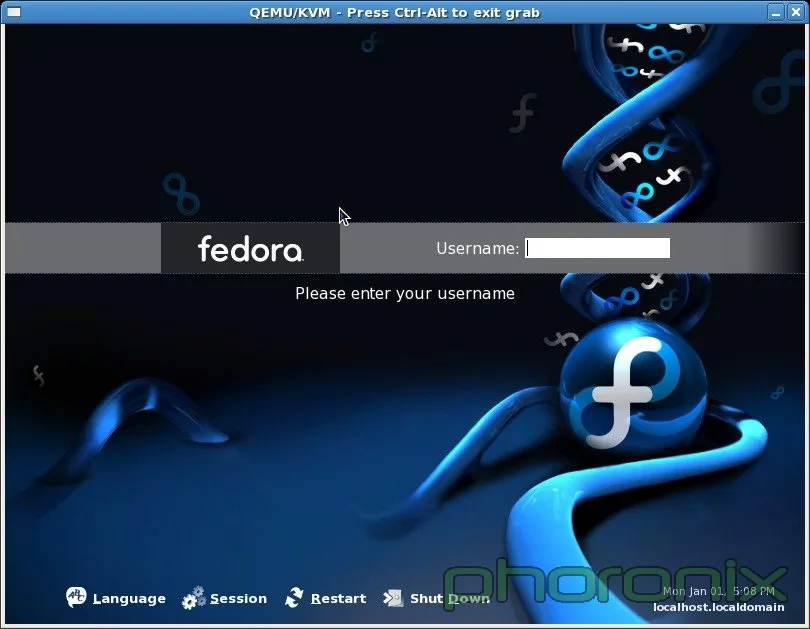This screenshot has width=810, height=629.
Task: Click the fedora logo panel
Action: (251, 248)
